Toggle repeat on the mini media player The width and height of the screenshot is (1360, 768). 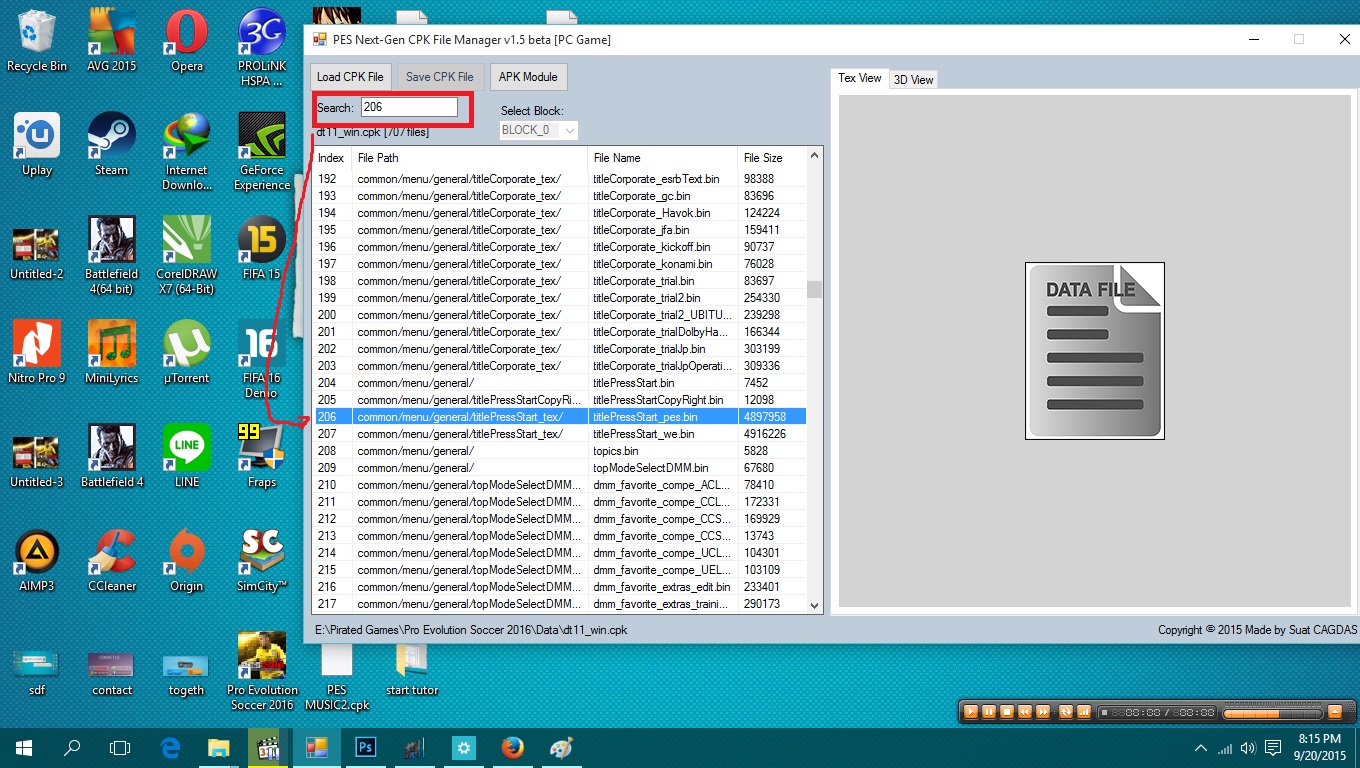1066,712
